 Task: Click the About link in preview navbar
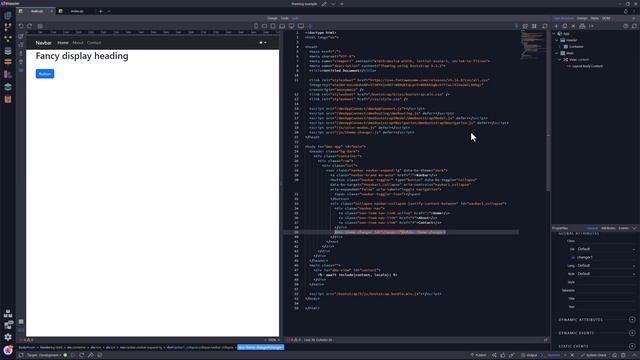pyautogui.click(x=78, y=42)
